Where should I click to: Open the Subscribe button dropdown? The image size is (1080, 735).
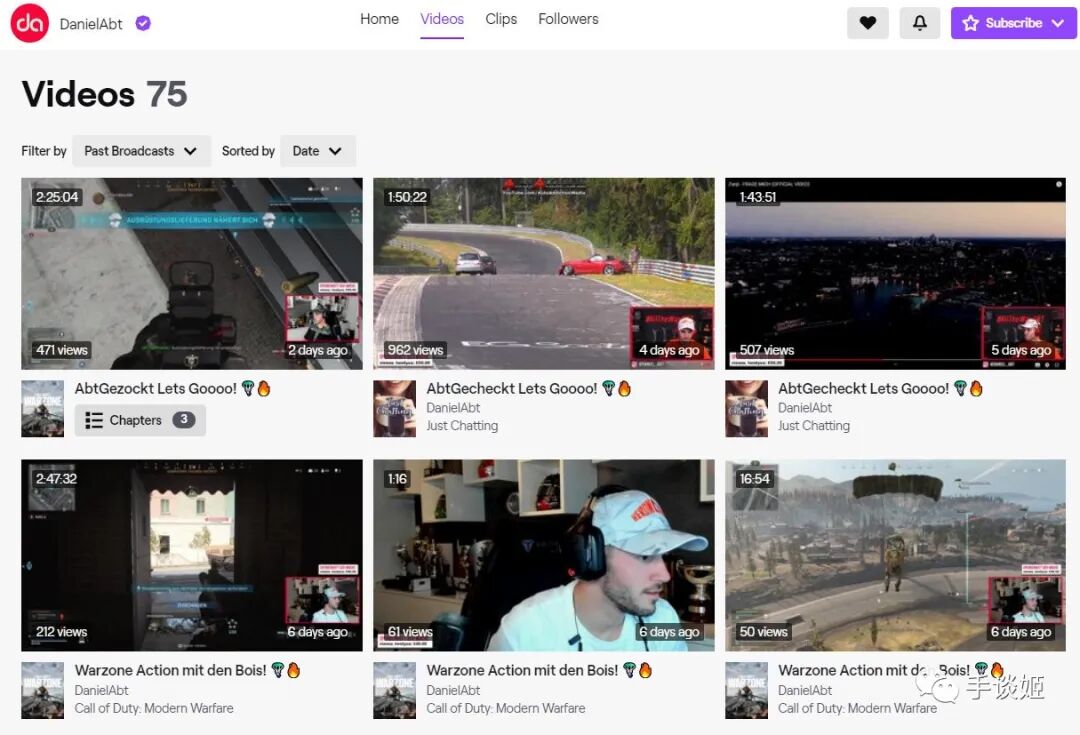click(1013, 23)
